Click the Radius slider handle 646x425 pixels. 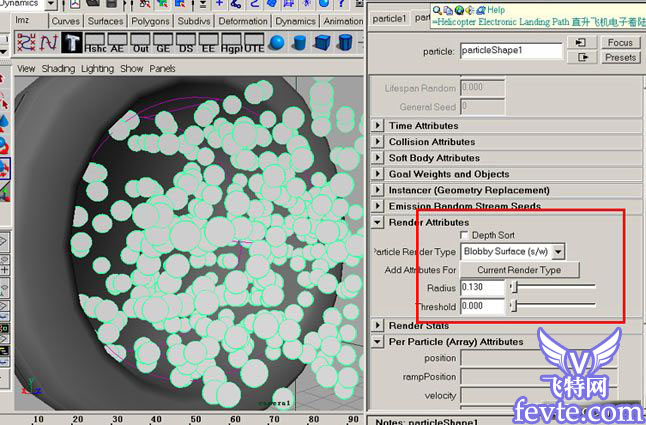coord(513,287)
